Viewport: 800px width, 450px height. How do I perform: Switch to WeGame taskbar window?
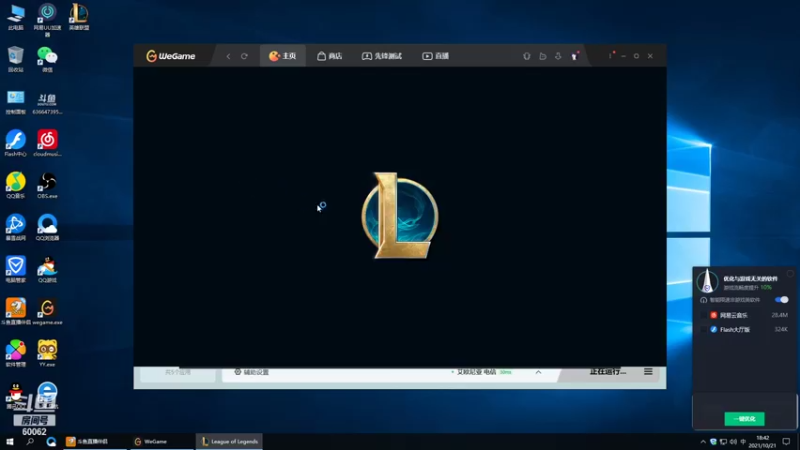161,442
